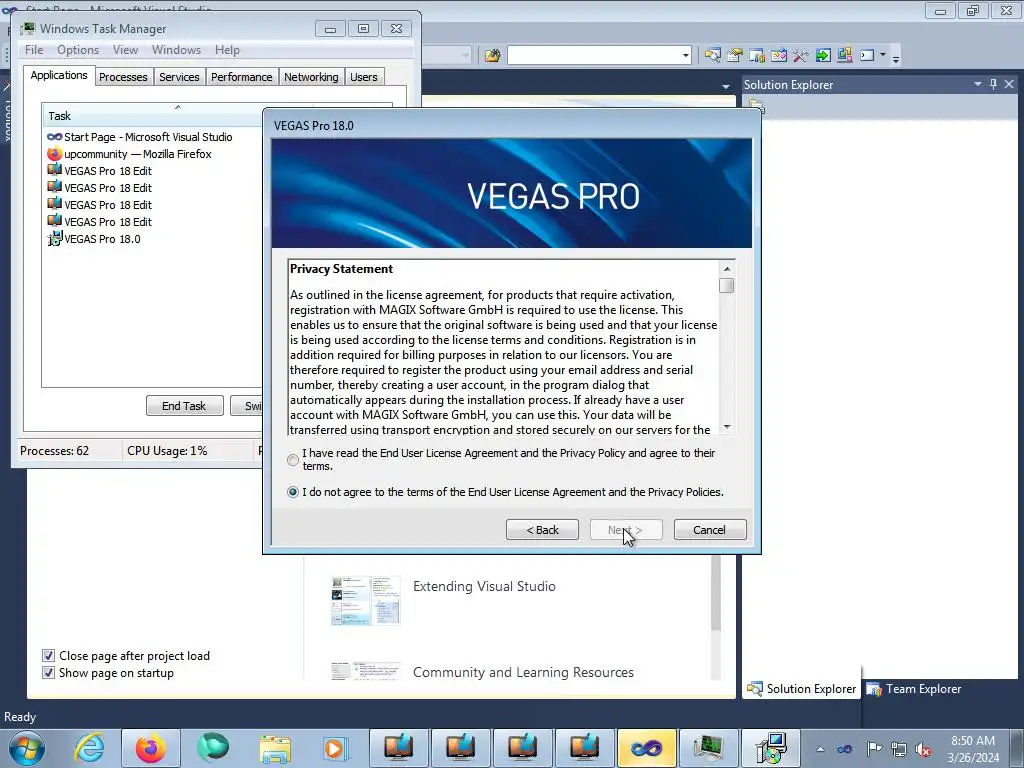1024x768 pixels.
Task: Open the Options menu in Task Manager
Action: point(78,50)
